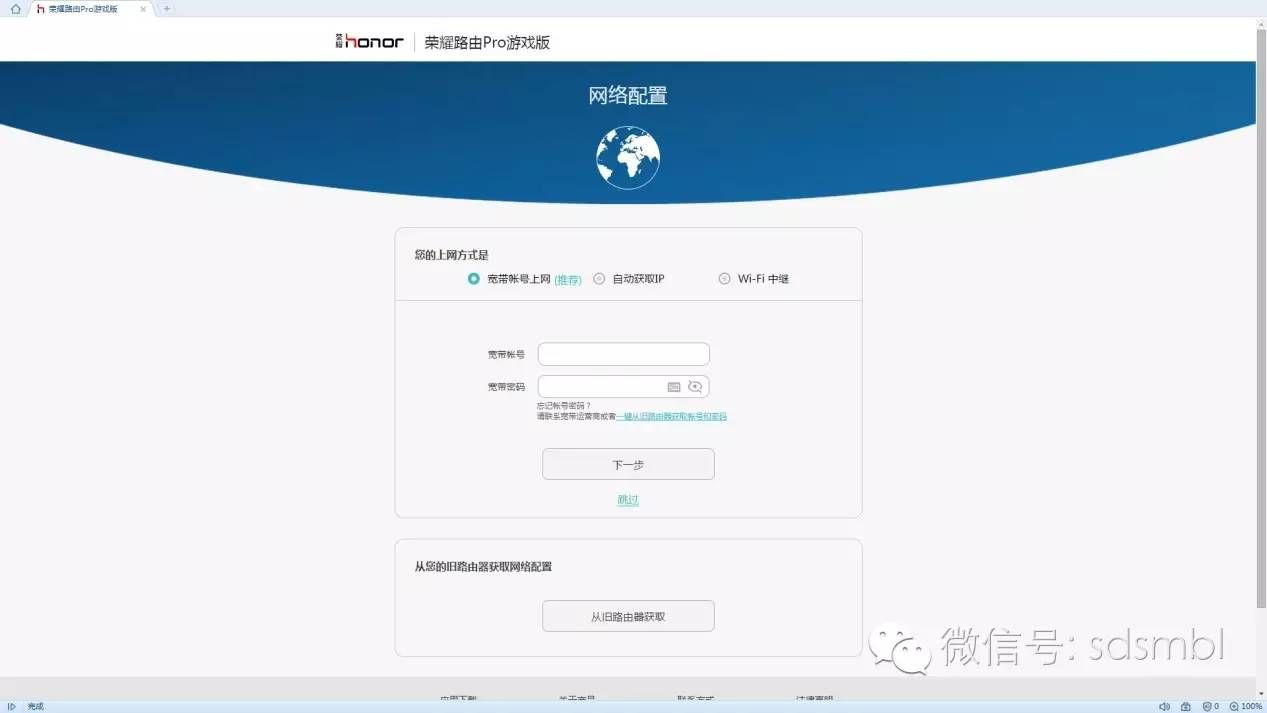Viewport: 1267px width, 713px height.
Task: Click the globe network icon
Action: coord(628,157)
